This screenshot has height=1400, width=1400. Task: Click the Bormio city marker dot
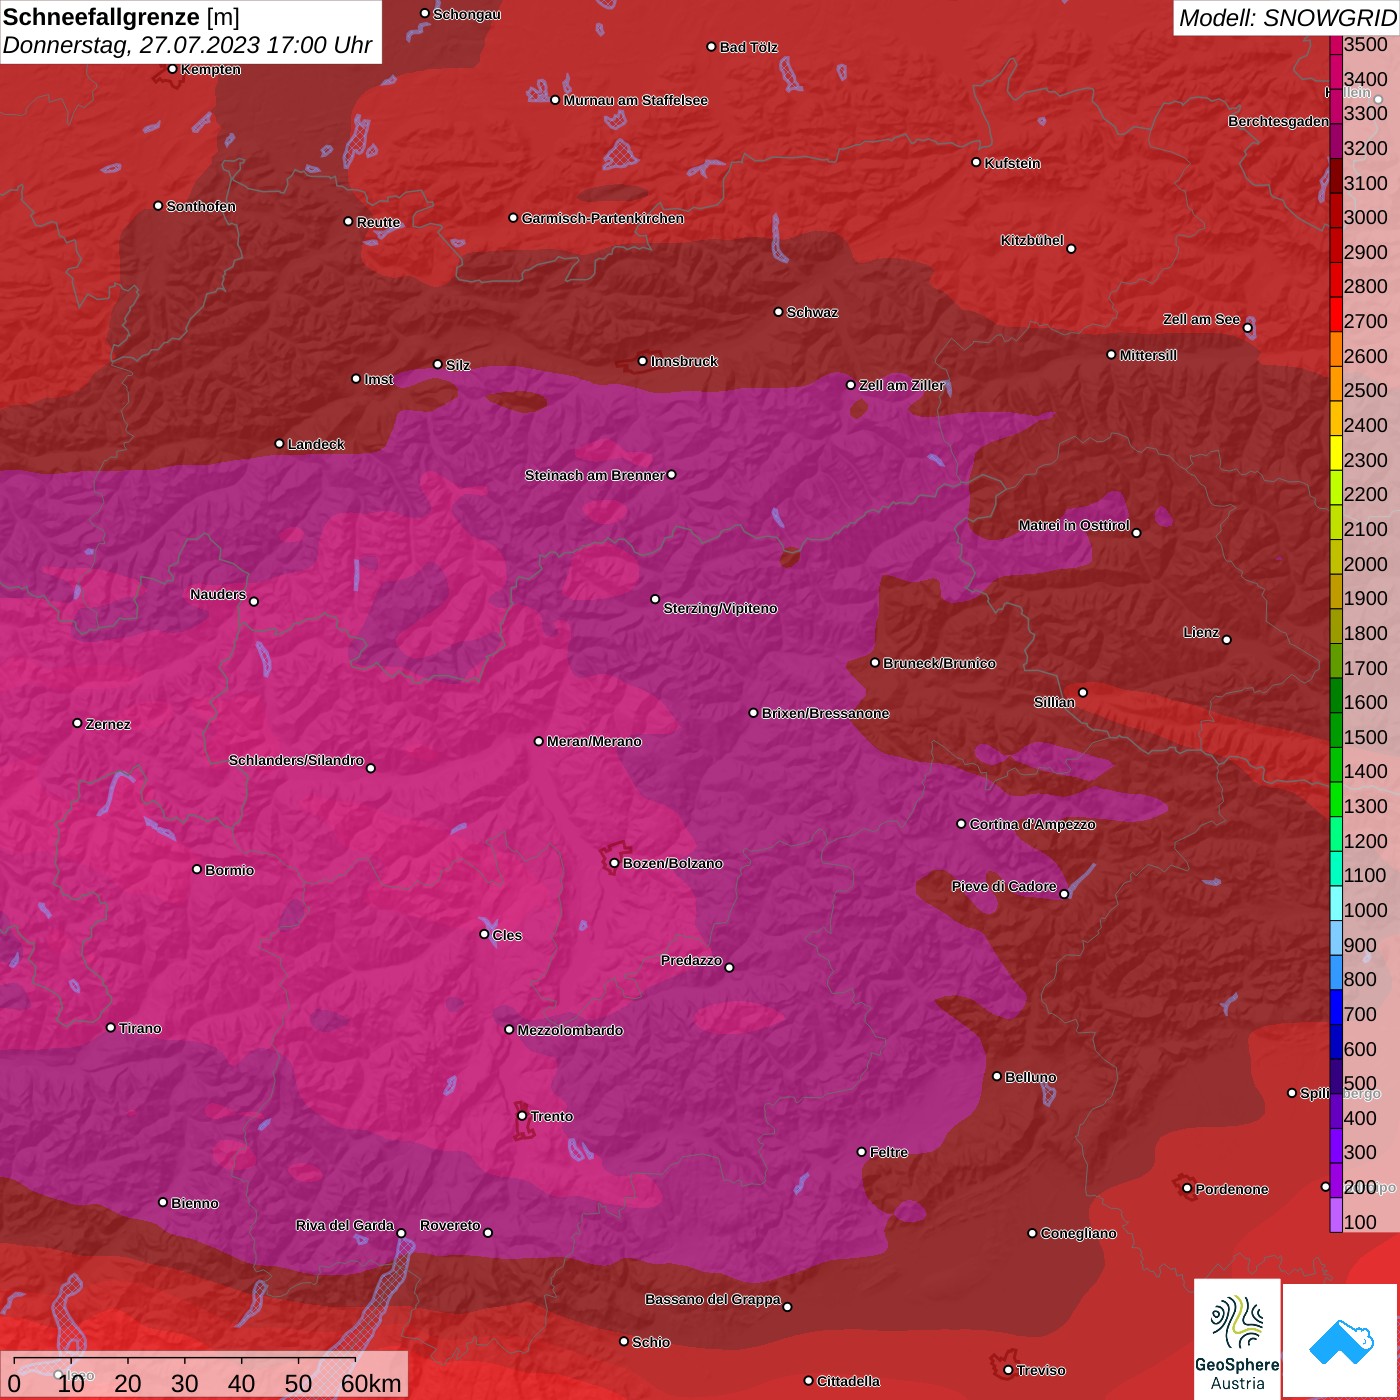click(x=197, y=869)
